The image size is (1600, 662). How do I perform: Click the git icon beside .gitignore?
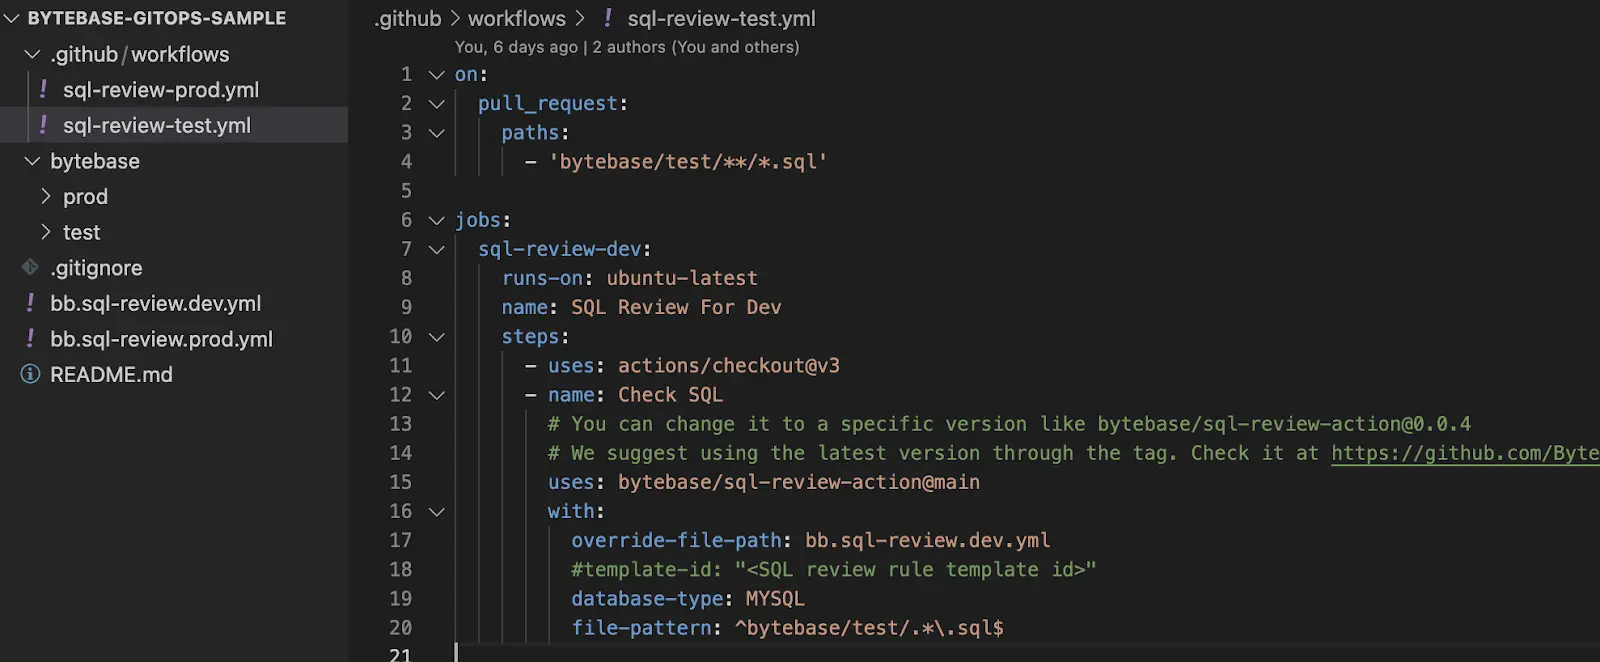click(x=30, y=267)
